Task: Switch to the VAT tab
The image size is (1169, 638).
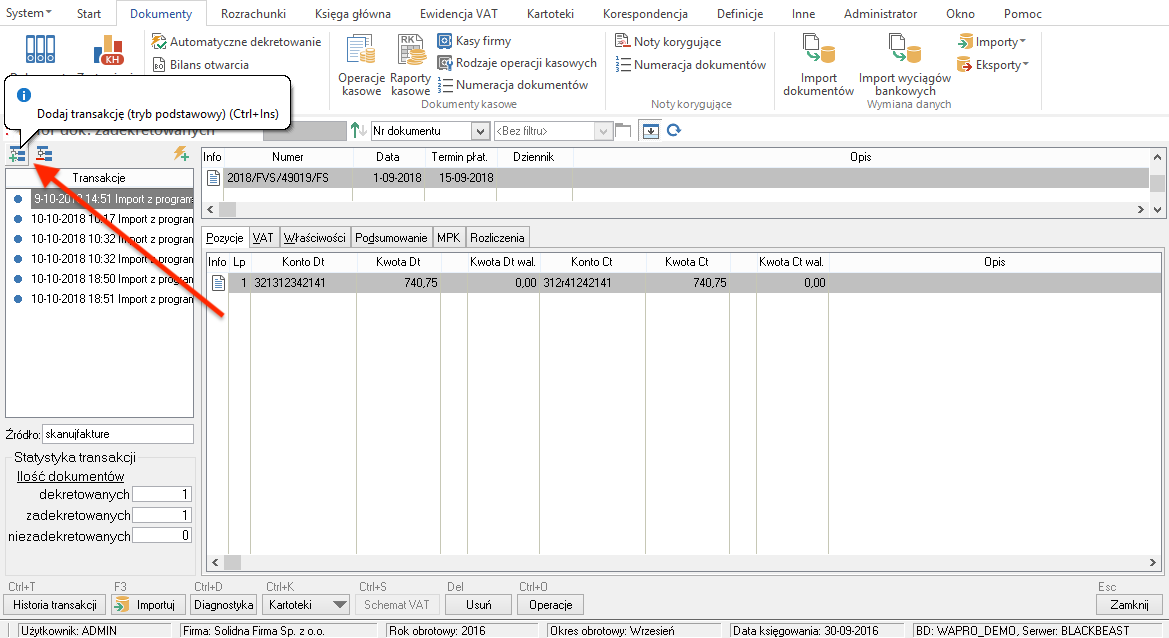Action: 263,238
